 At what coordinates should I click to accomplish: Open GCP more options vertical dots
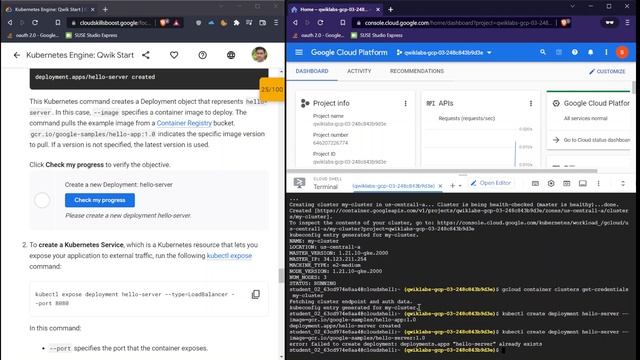pyautogui.click(x=606, y=52)
